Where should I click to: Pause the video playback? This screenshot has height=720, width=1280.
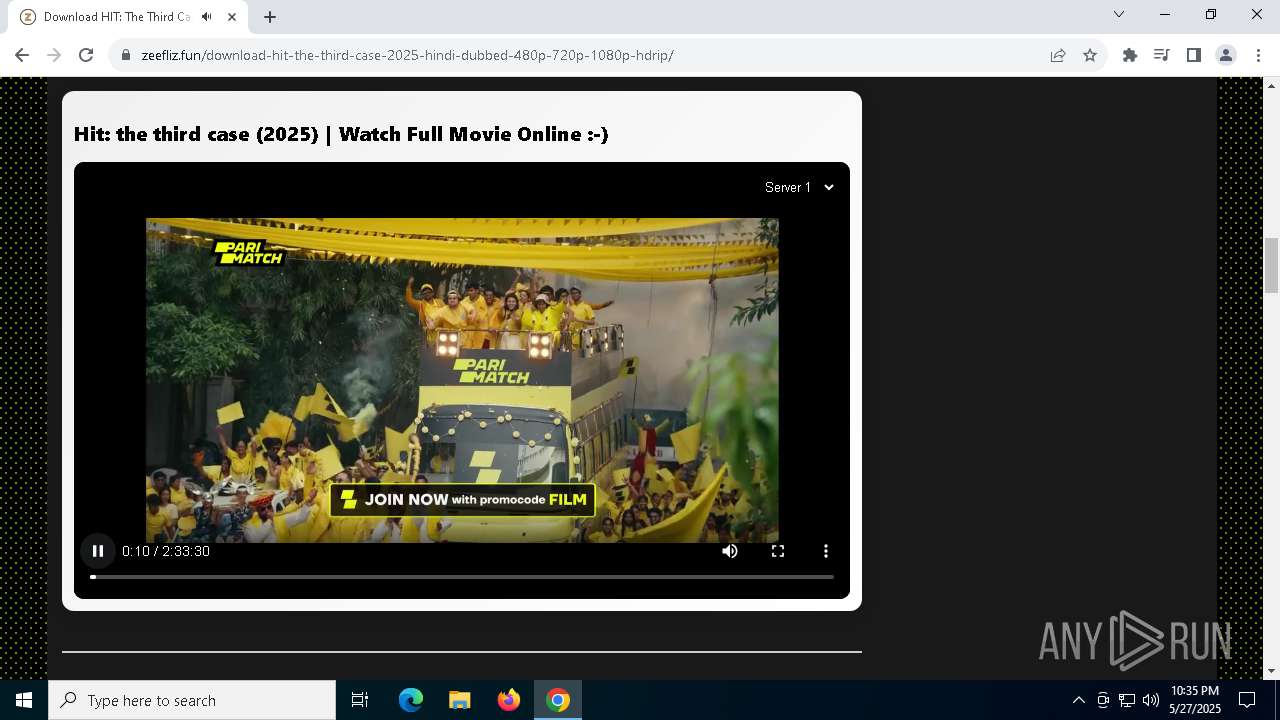[x=98, y=551]
